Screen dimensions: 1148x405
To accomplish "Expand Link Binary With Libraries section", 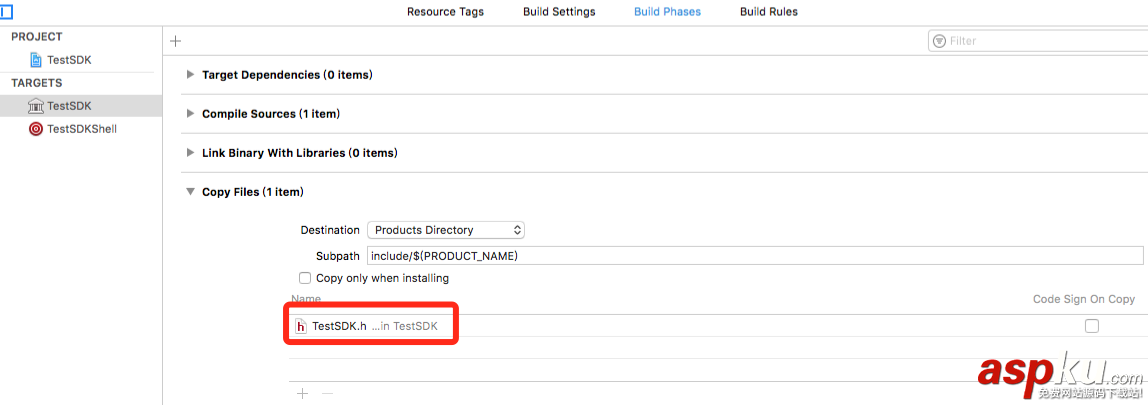I will click(x=191, y=153).
